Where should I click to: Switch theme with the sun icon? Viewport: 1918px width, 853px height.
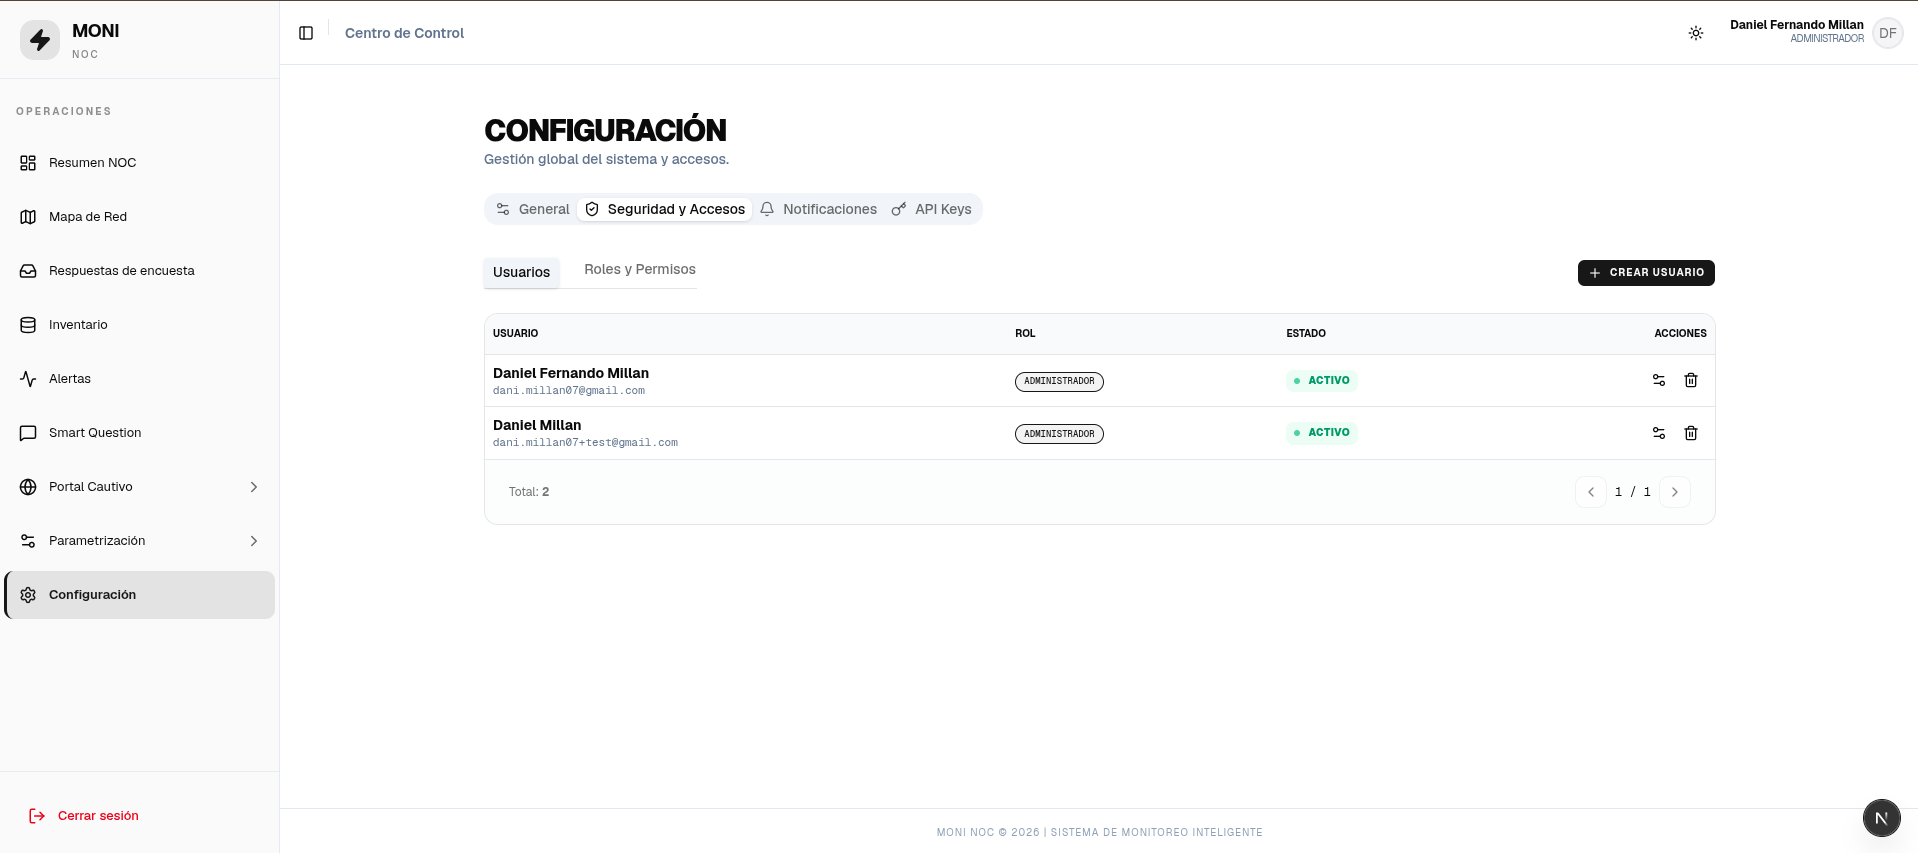click(x=1696, y=33)
